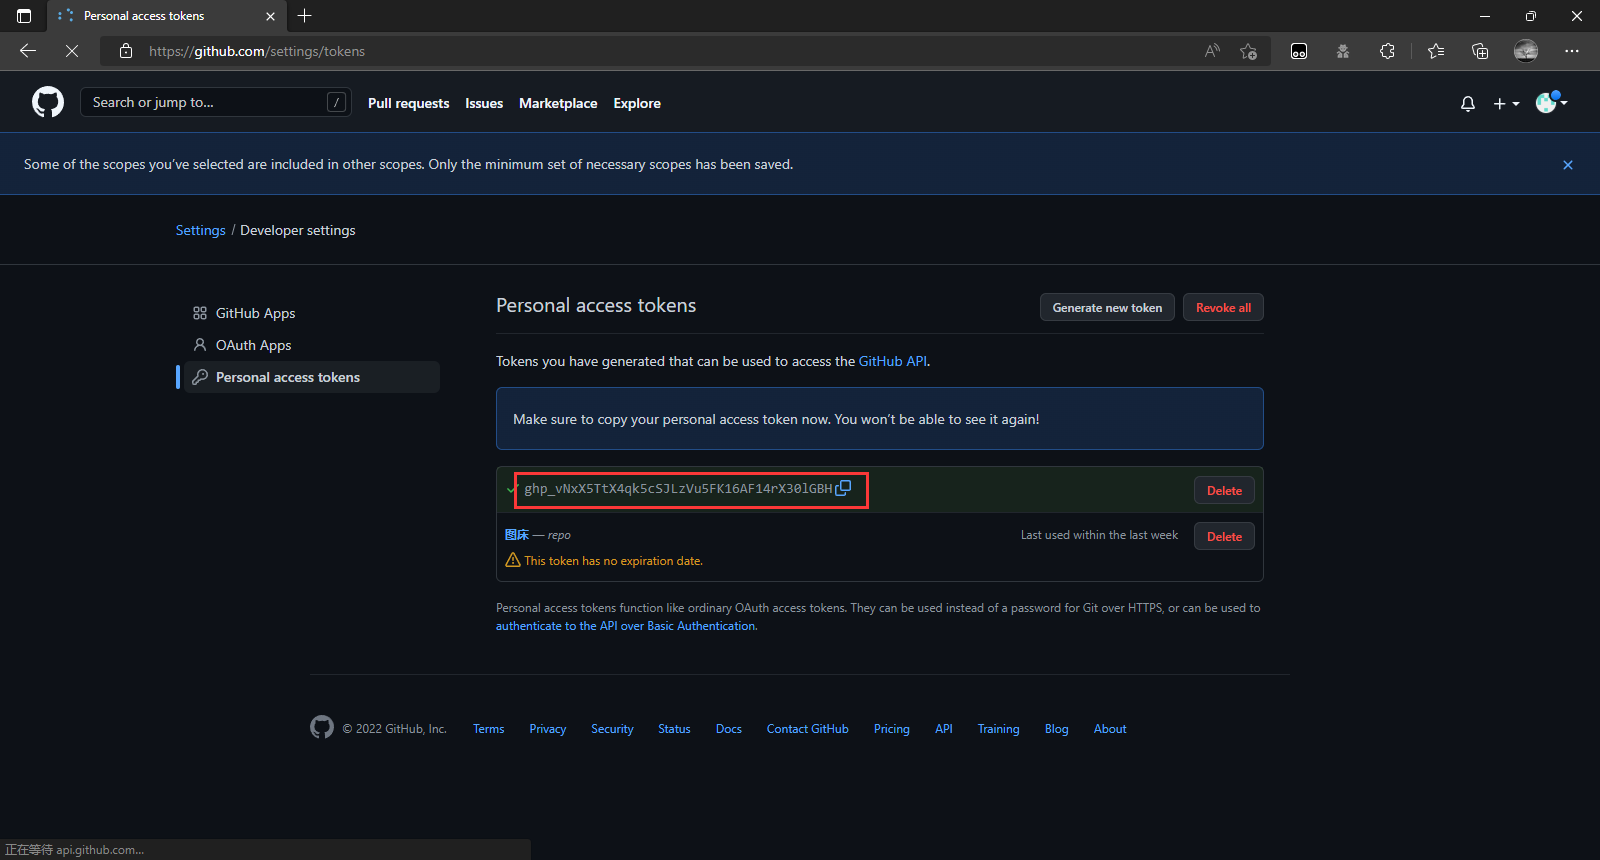Click the ghp_ token text
The width and height of the screenshot is (1600, 860).
(678, 489)
